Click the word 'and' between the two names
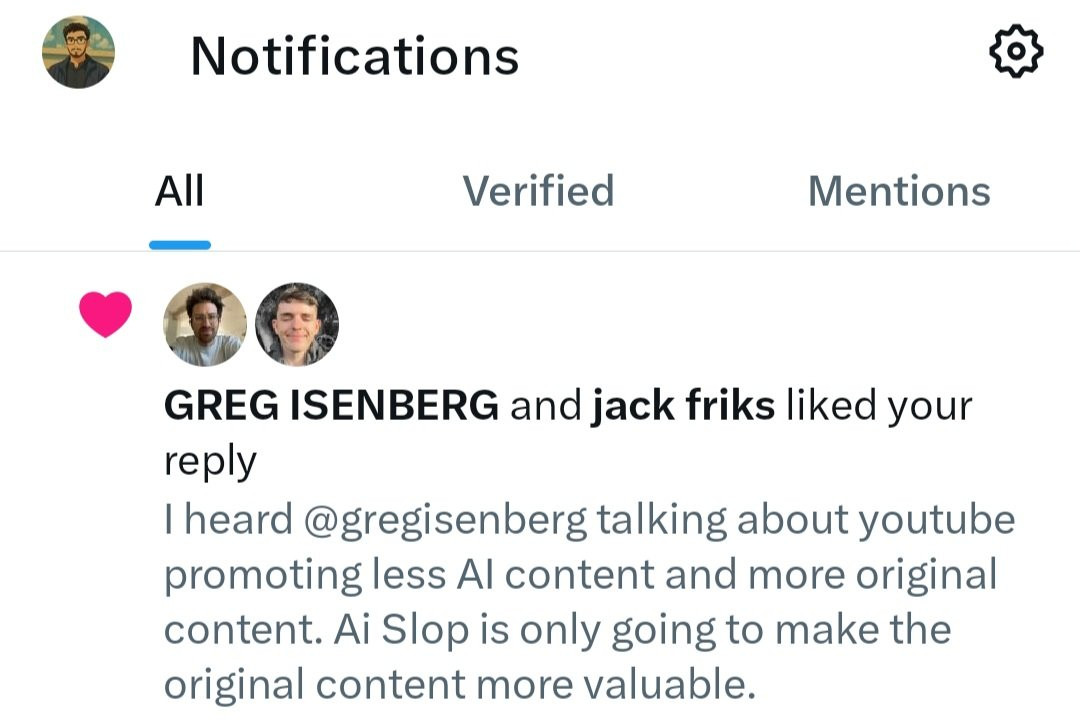1080x724 pixels. (x=545, y=405)
